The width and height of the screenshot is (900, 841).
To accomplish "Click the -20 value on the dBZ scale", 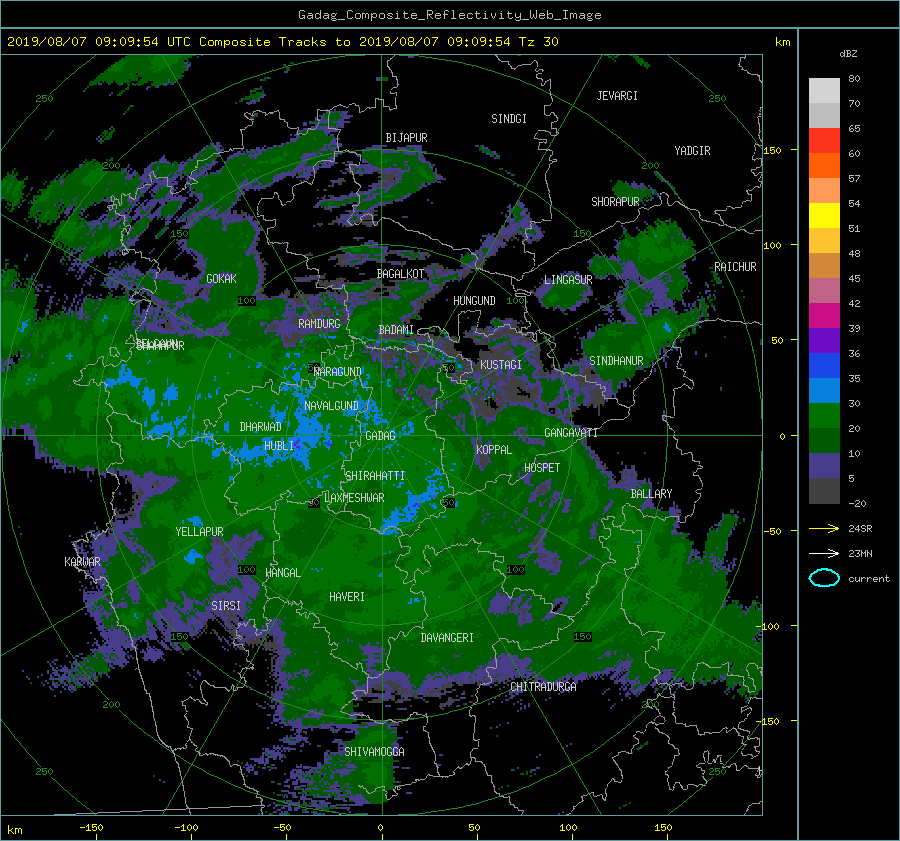I will 857,503.
